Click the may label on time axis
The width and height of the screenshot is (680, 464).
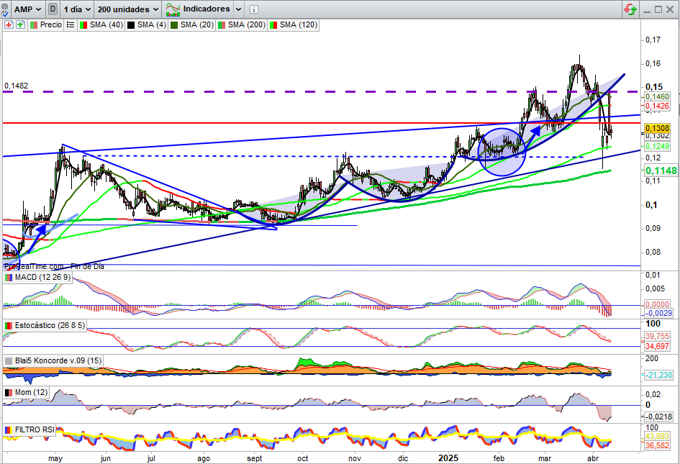click(56, 458)
